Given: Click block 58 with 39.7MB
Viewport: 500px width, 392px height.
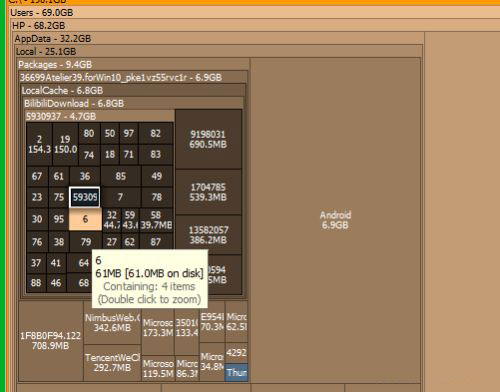Looking at the screenshot, I should point(156,220).
